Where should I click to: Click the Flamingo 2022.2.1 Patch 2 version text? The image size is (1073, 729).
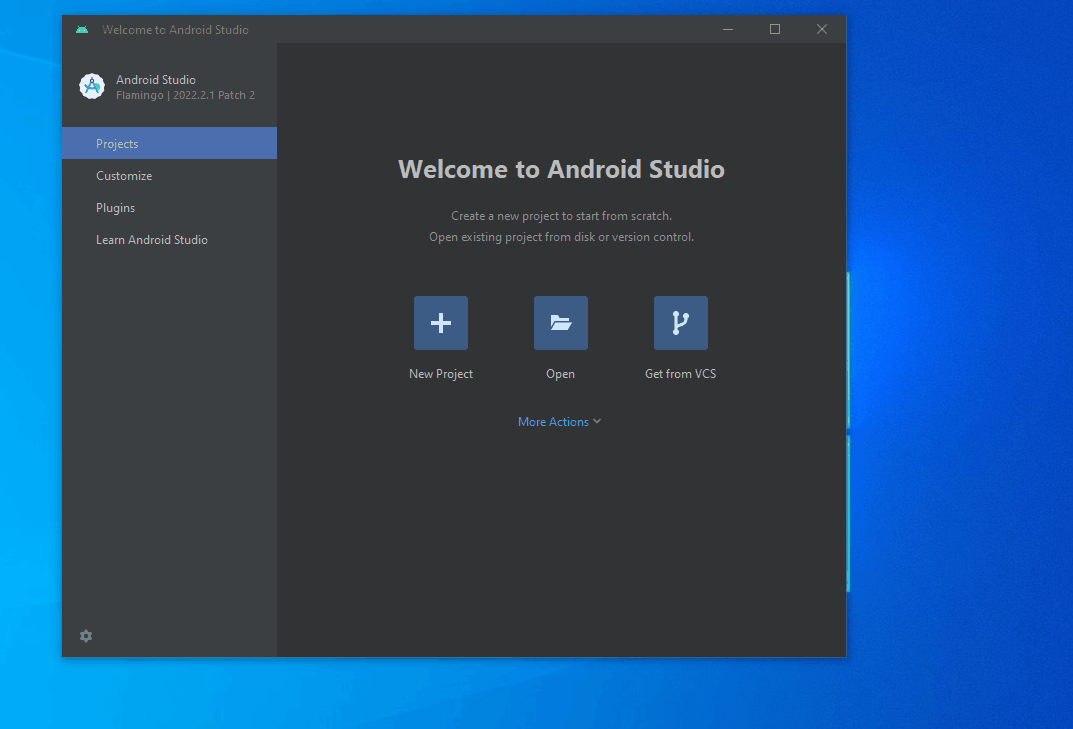click(185, 95)
